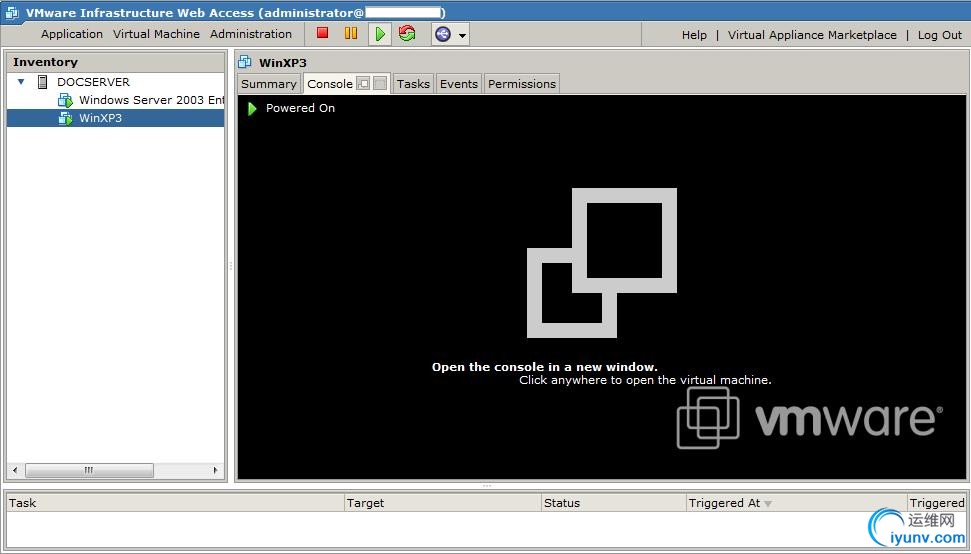This screenshot has width=971, height=554.
Task: Click the Powered On green status icon
Action: 252,108
